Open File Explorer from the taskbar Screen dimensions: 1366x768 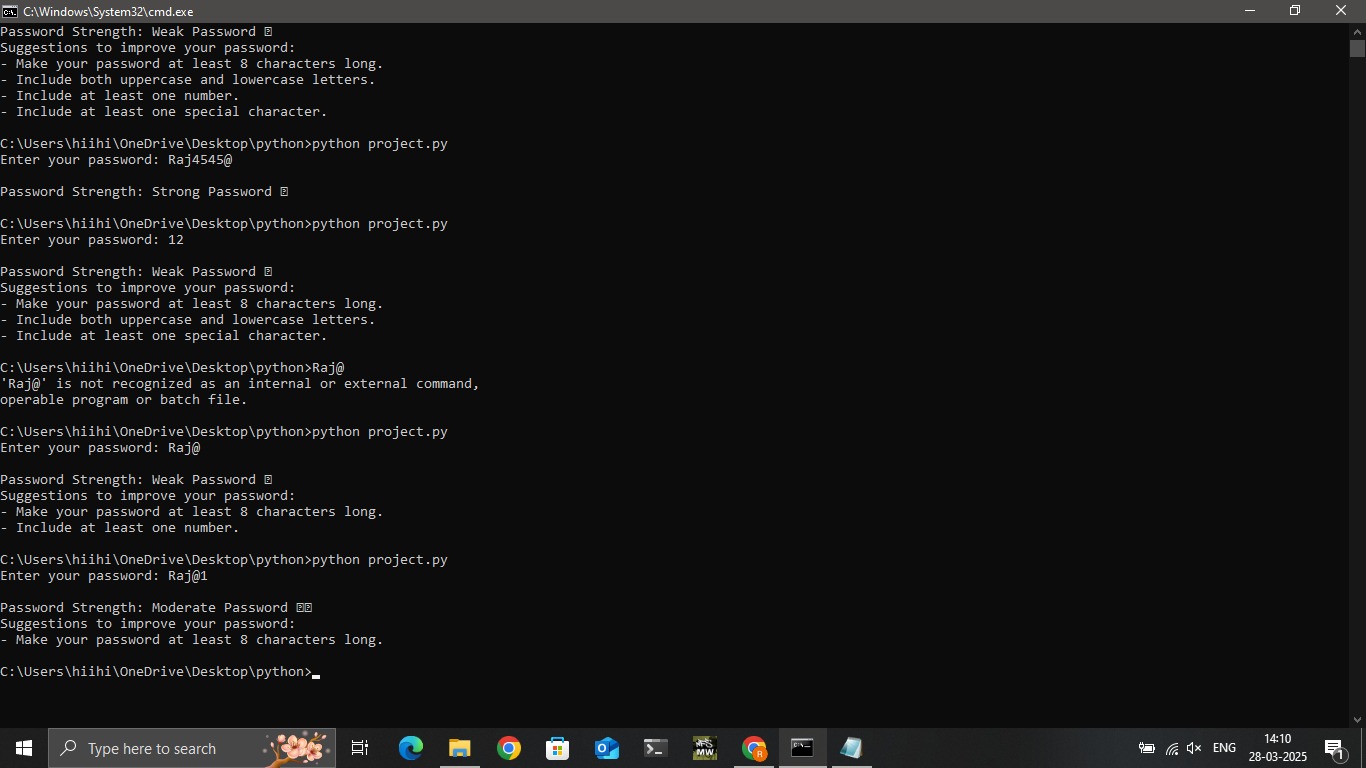coord(460,748)
